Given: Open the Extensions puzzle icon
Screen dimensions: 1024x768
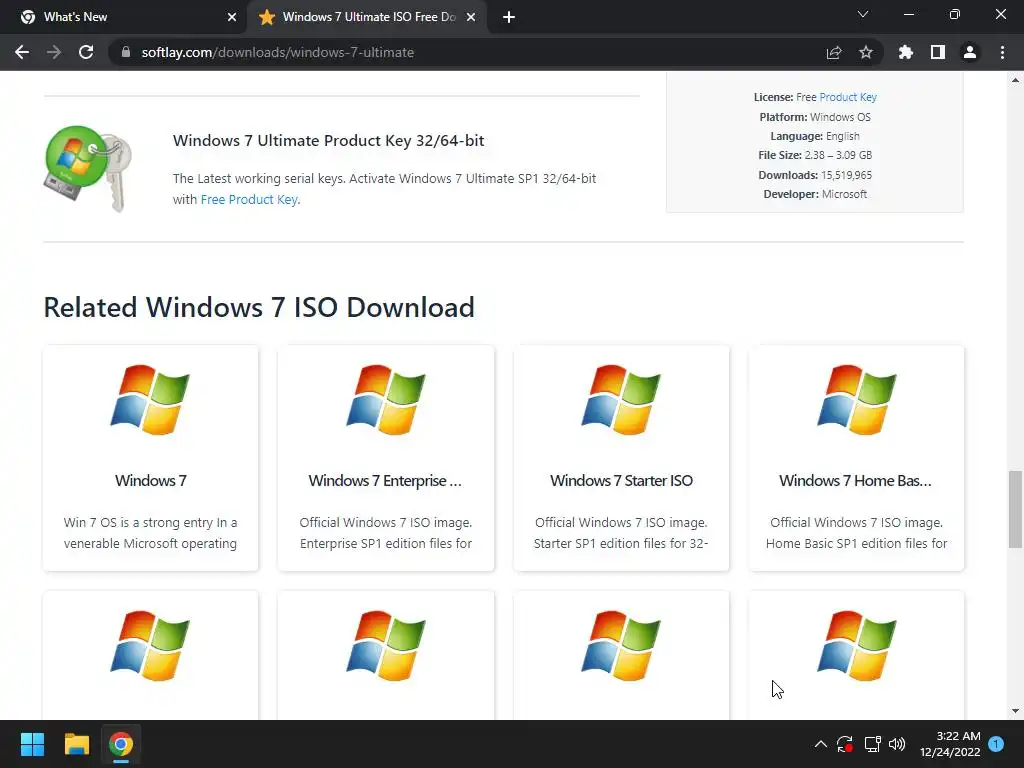Looking at the screenshot, I should [x=906, y=52].
